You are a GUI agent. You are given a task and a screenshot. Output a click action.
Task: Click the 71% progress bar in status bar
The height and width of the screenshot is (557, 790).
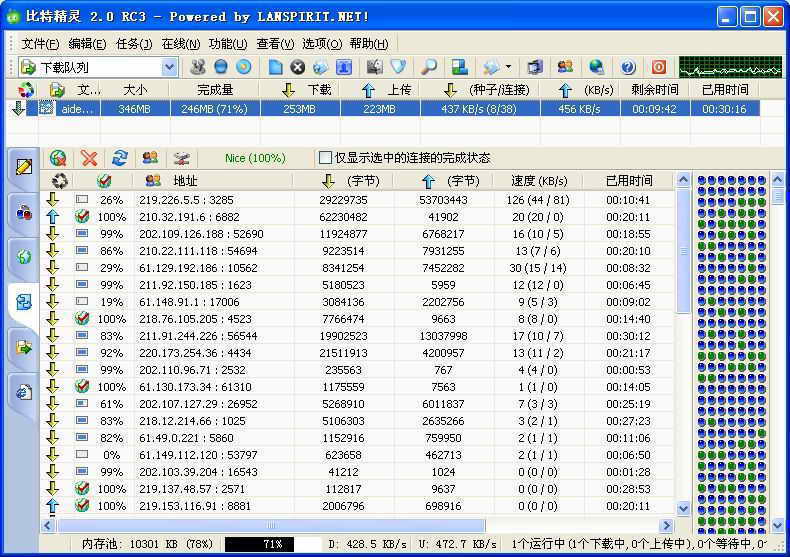click(270, 544)
